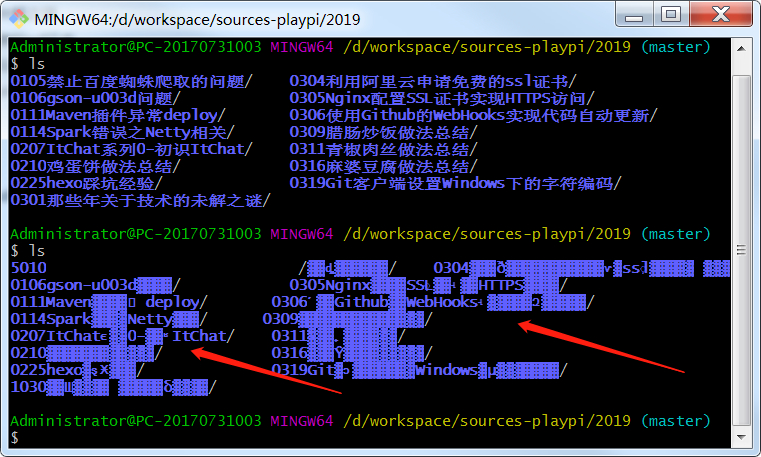Click the last empty '$' prompt line

click(15, 438)
